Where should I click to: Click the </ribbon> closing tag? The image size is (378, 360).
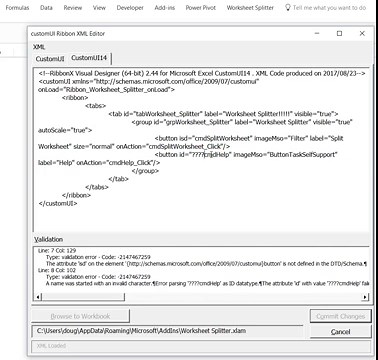tap(76, 195)
